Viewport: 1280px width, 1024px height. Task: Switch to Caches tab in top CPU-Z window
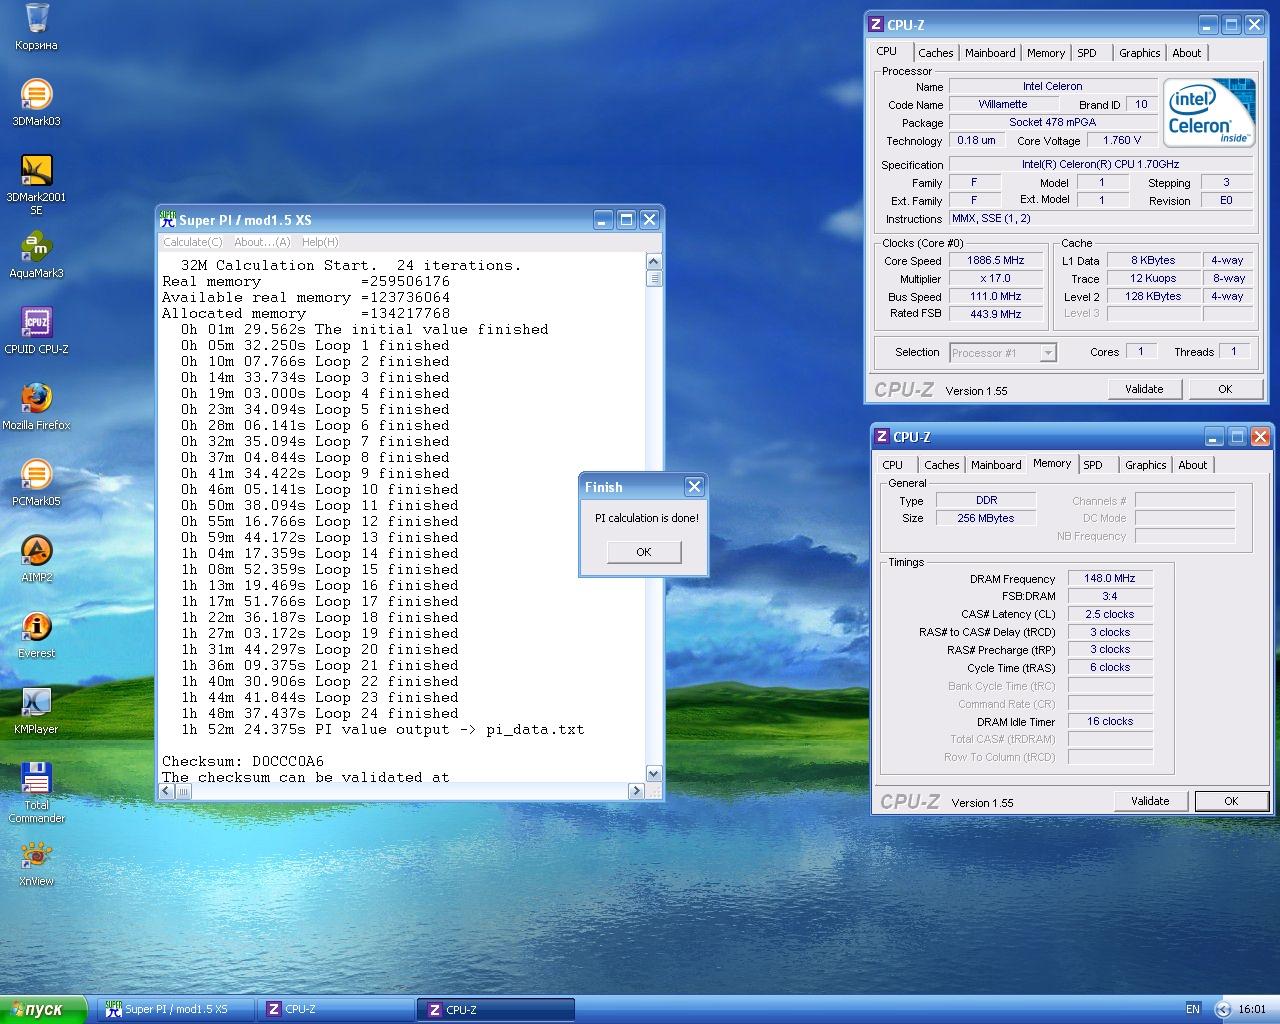[936, 53]
